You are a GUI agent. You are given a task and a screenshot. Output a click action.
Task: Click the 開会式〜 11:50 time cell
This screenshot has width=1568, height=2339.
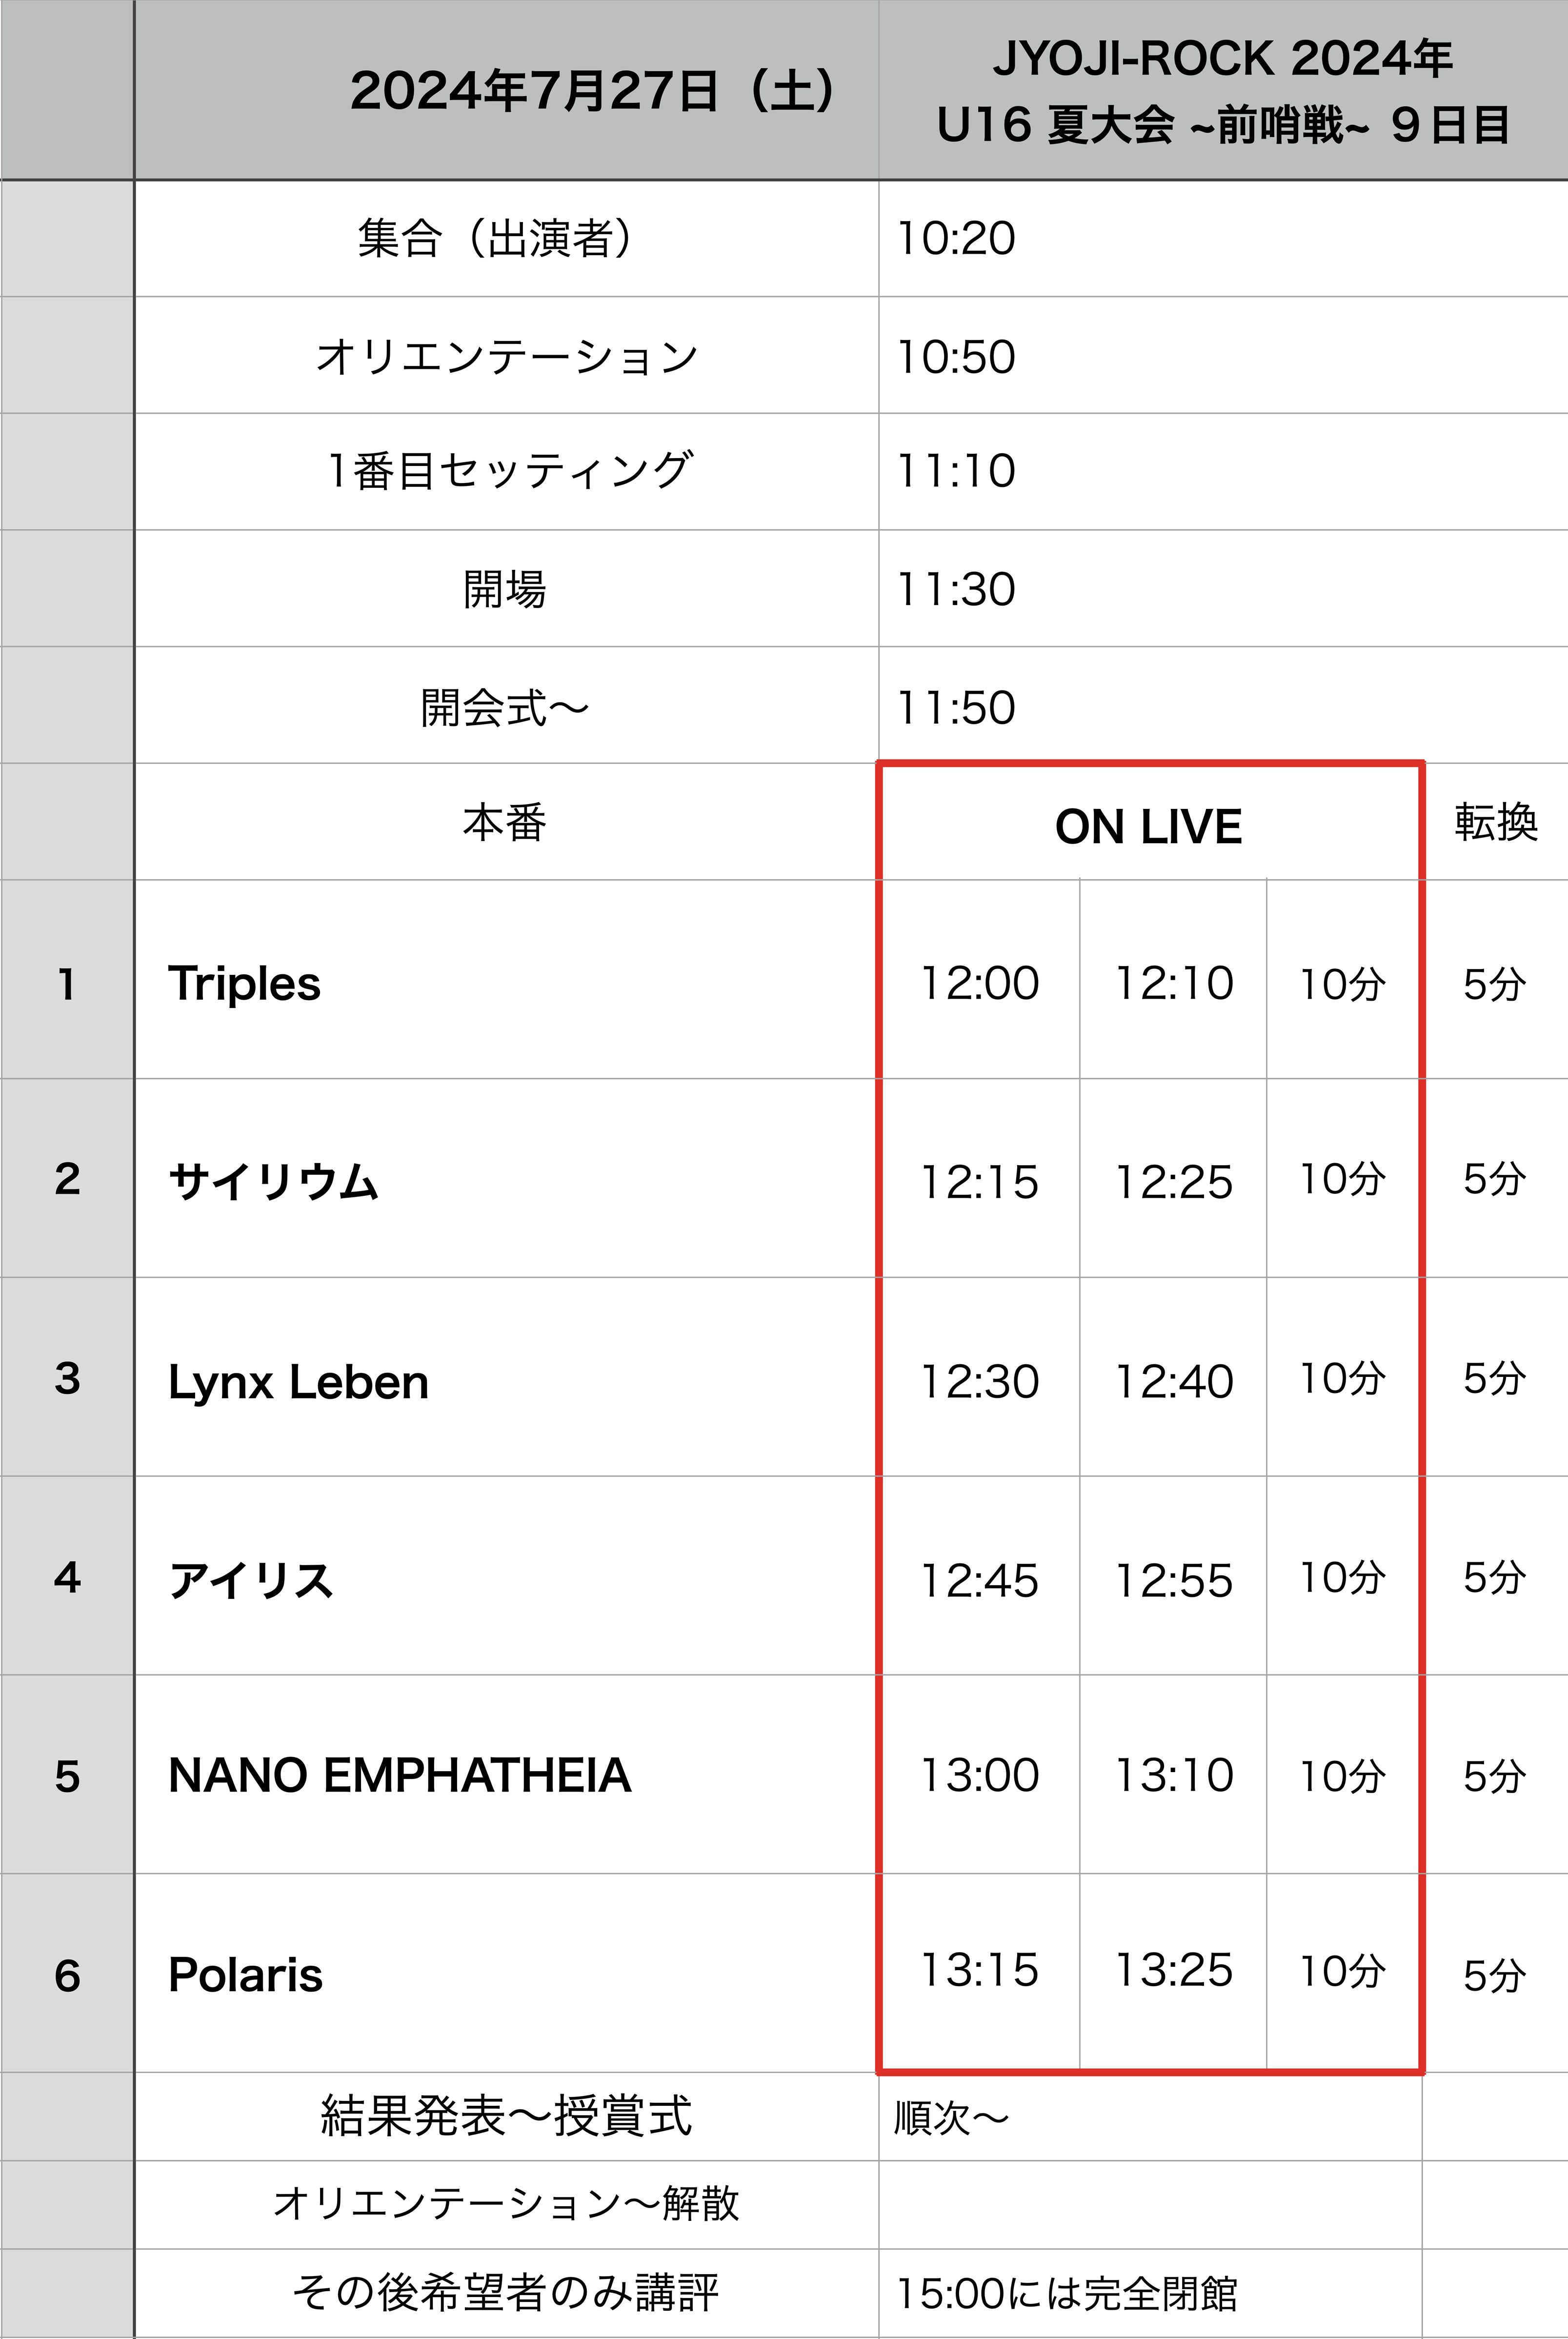[1223, 706]
